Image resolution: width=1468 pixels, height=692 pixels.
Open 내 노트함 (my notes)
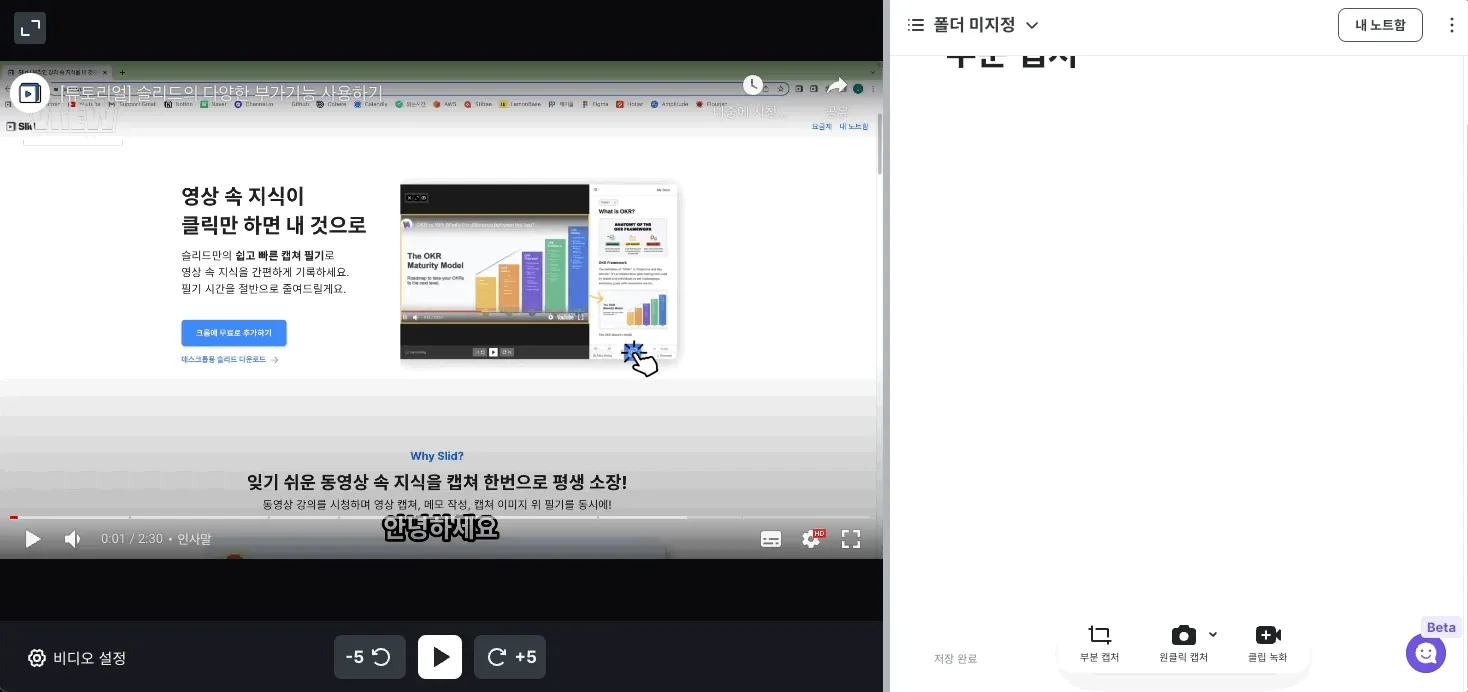coord(1380,25)
